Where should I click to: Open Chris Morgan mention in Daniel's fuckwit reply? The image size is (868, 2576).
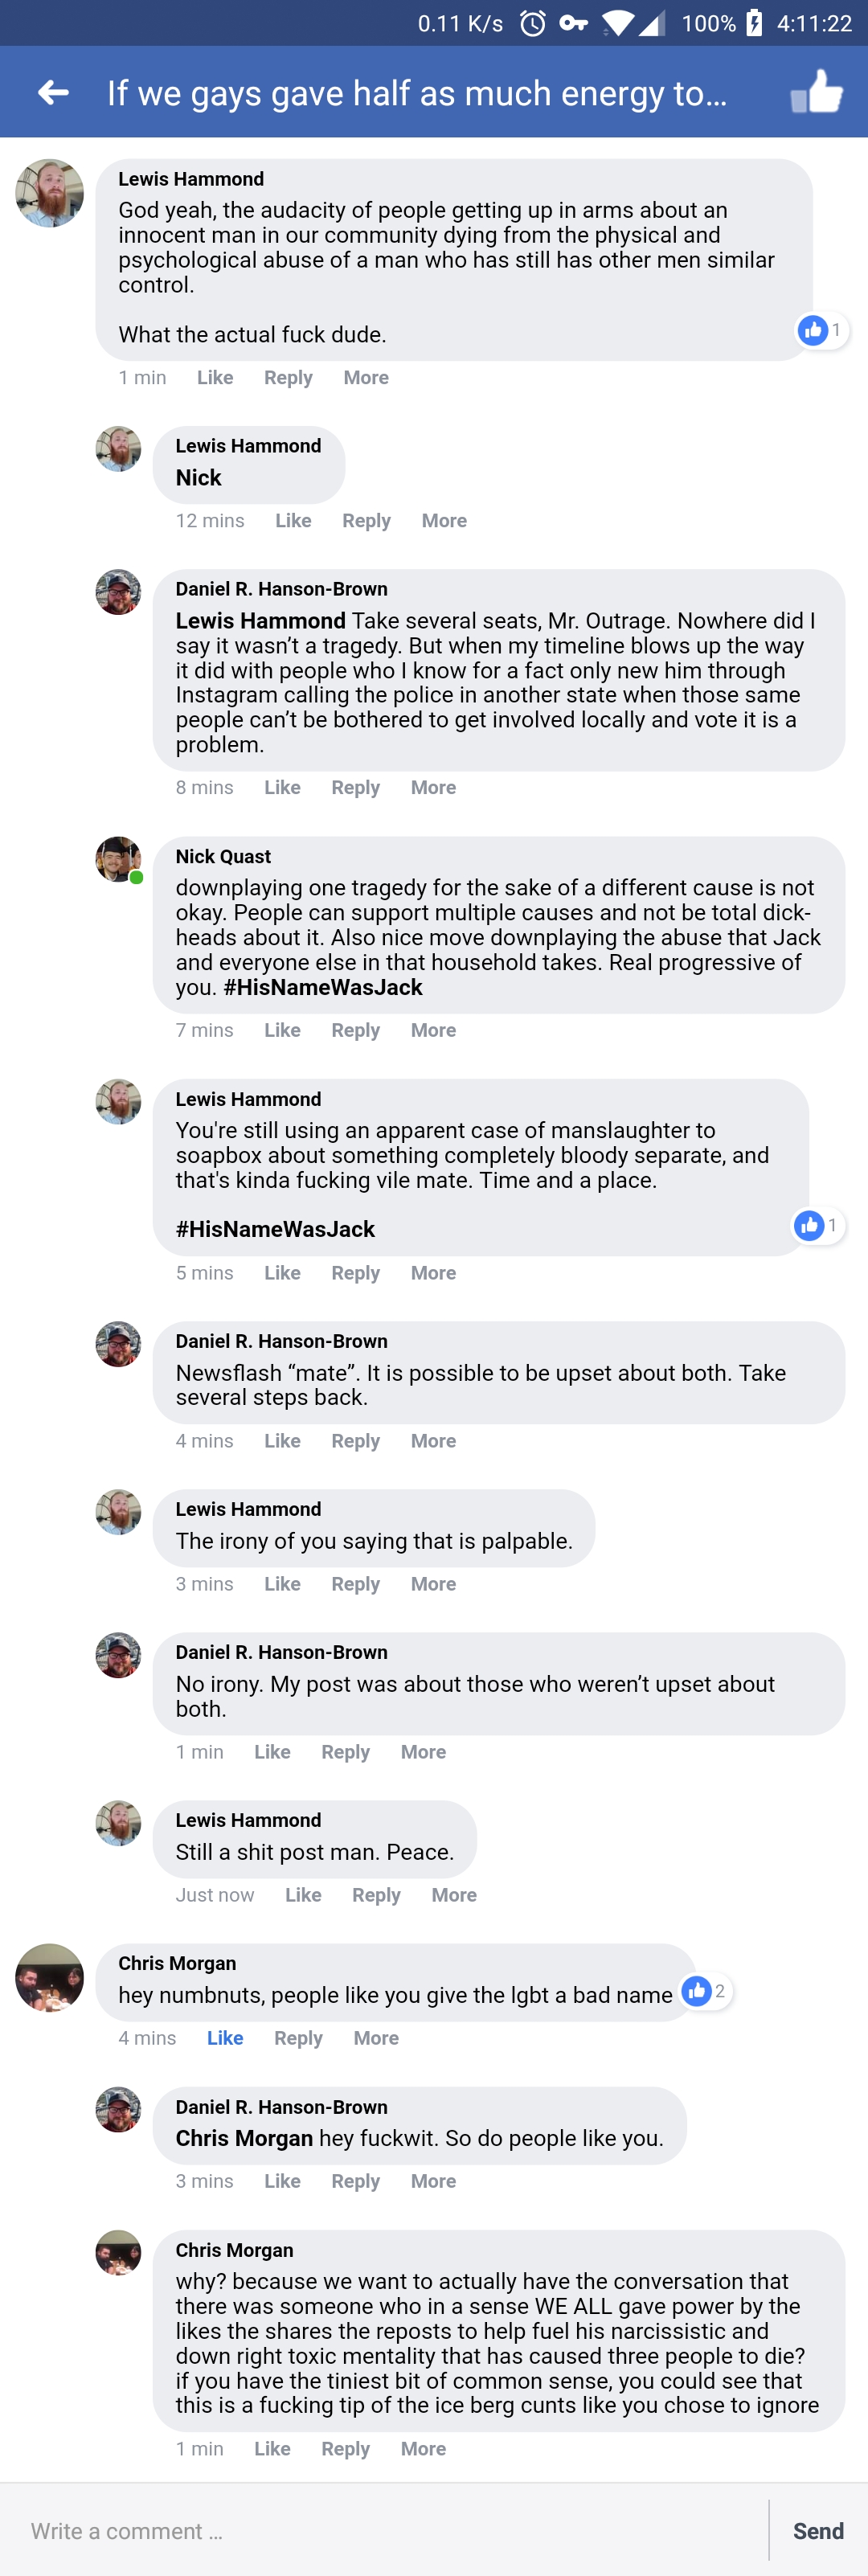click(x=244, y=2138)
